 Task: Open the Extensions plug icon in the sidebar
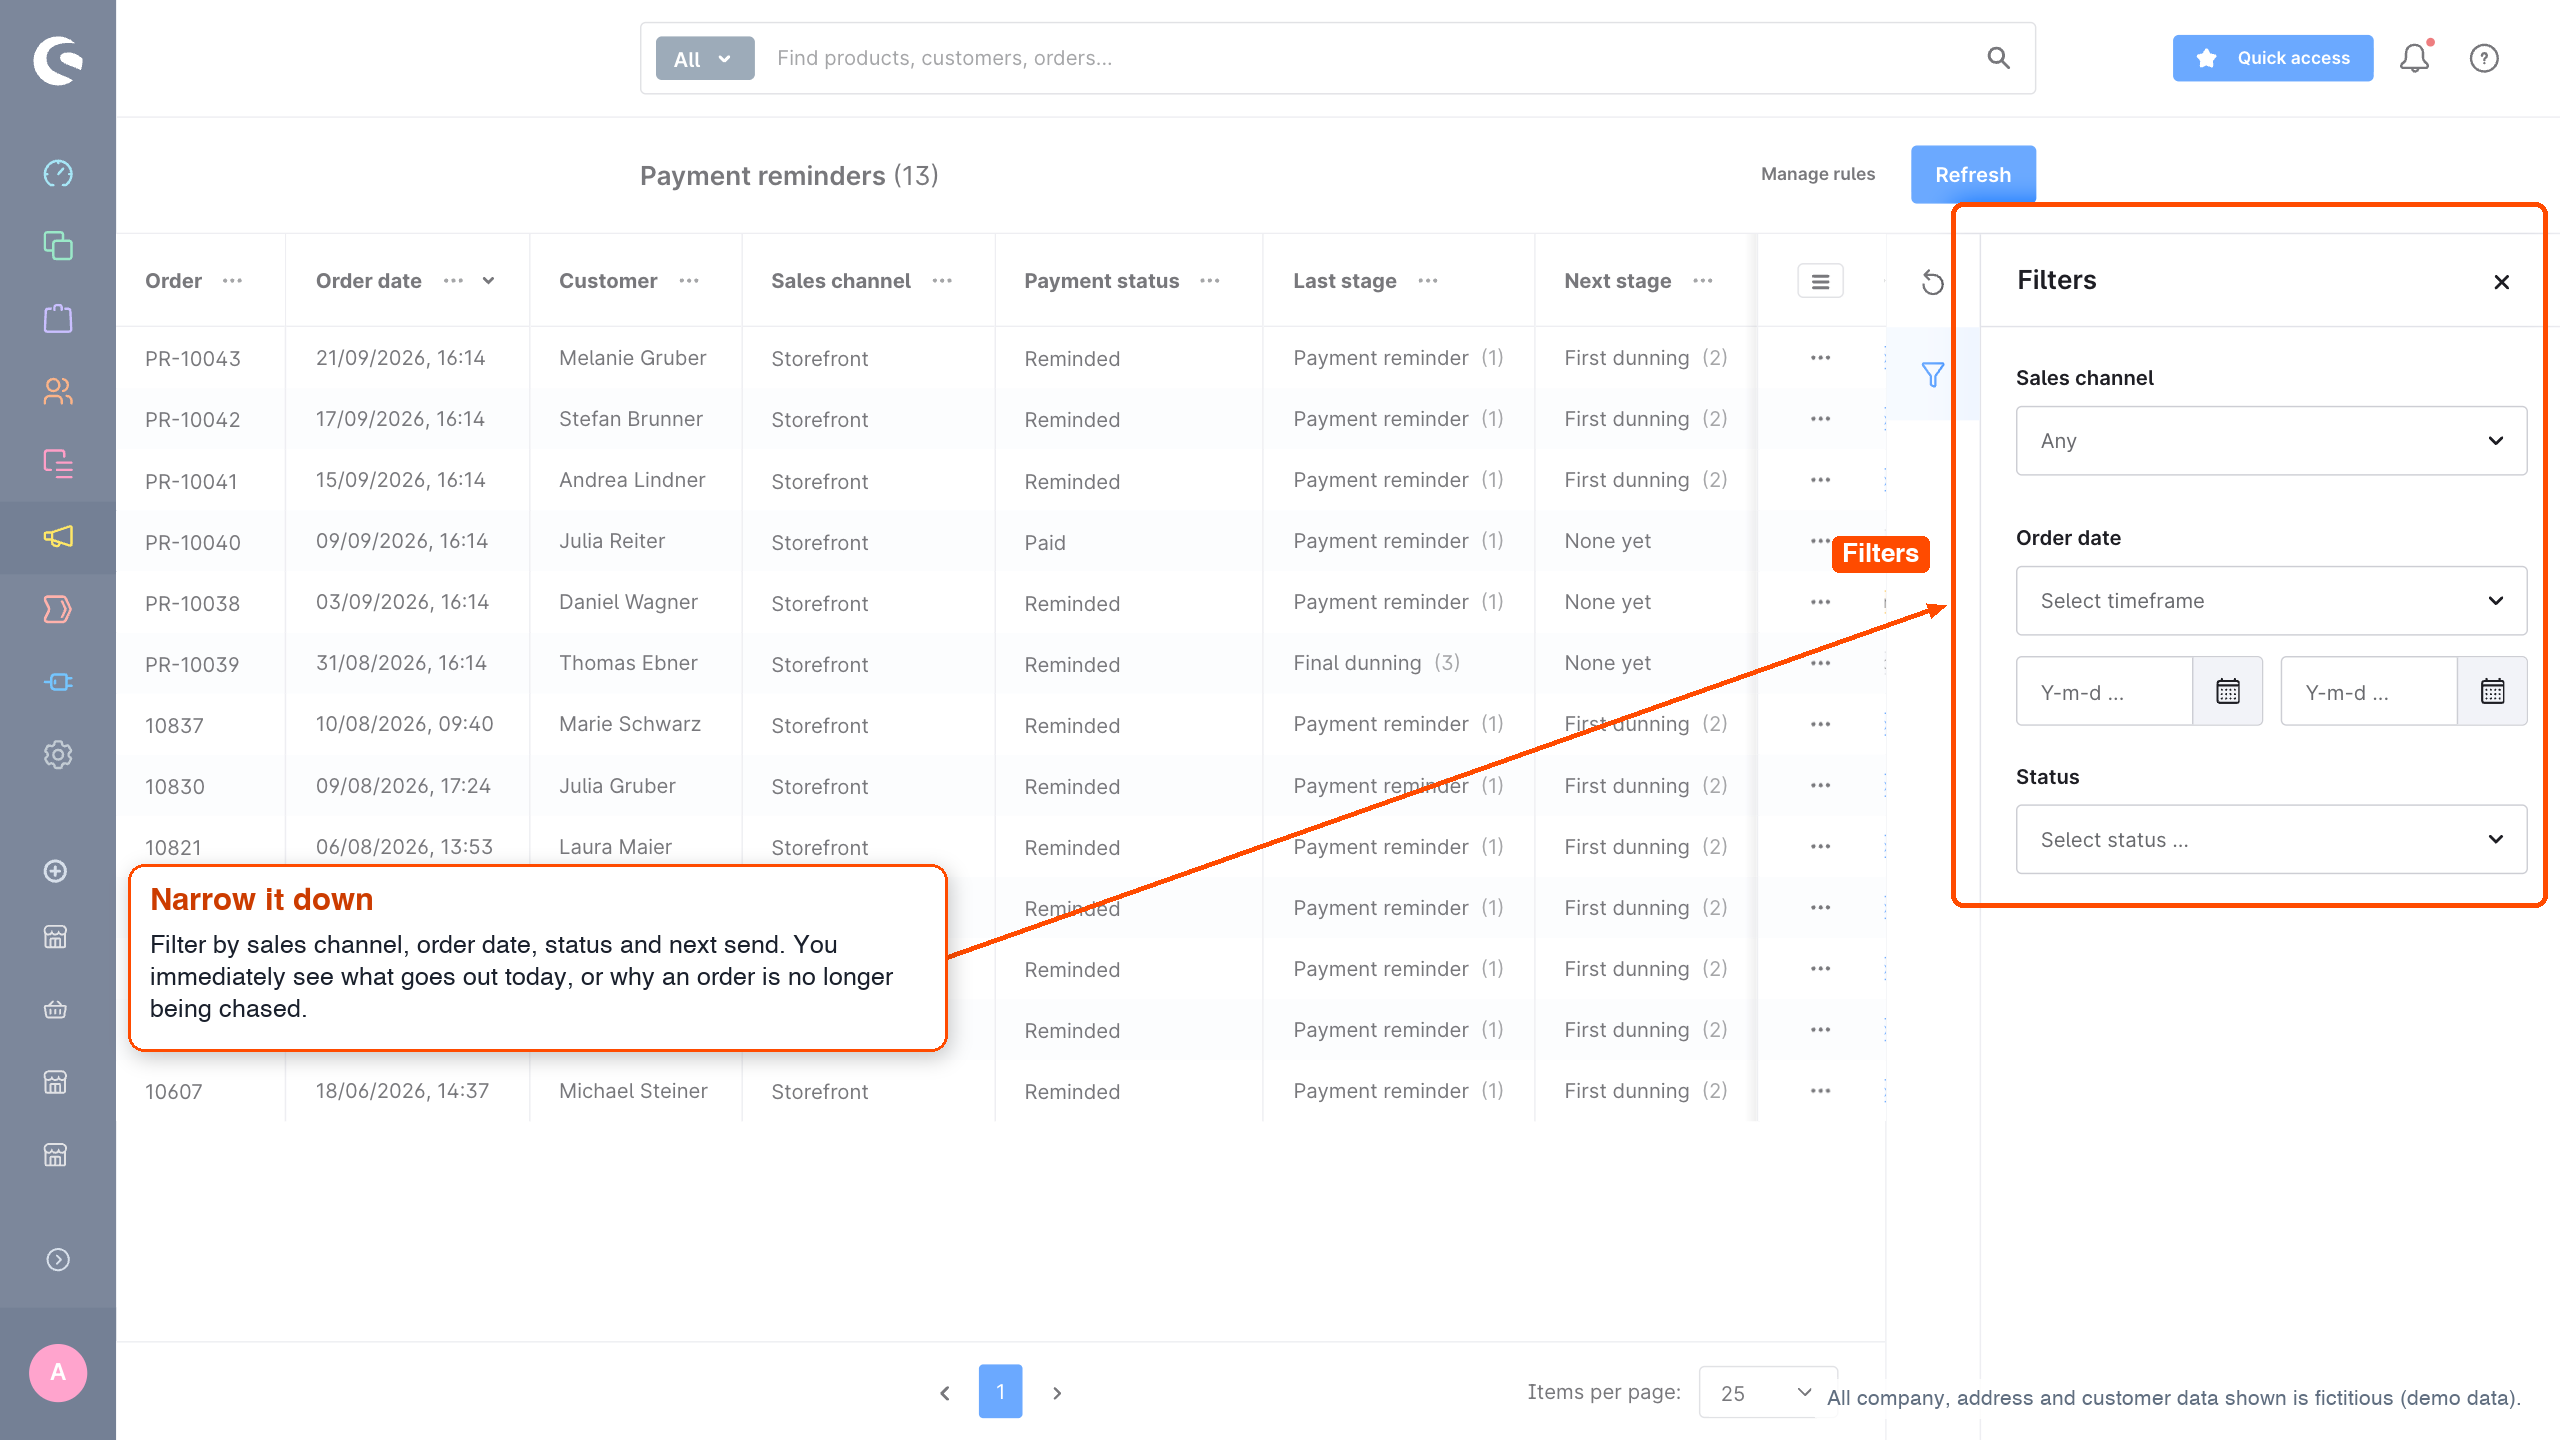coord(58,682)
